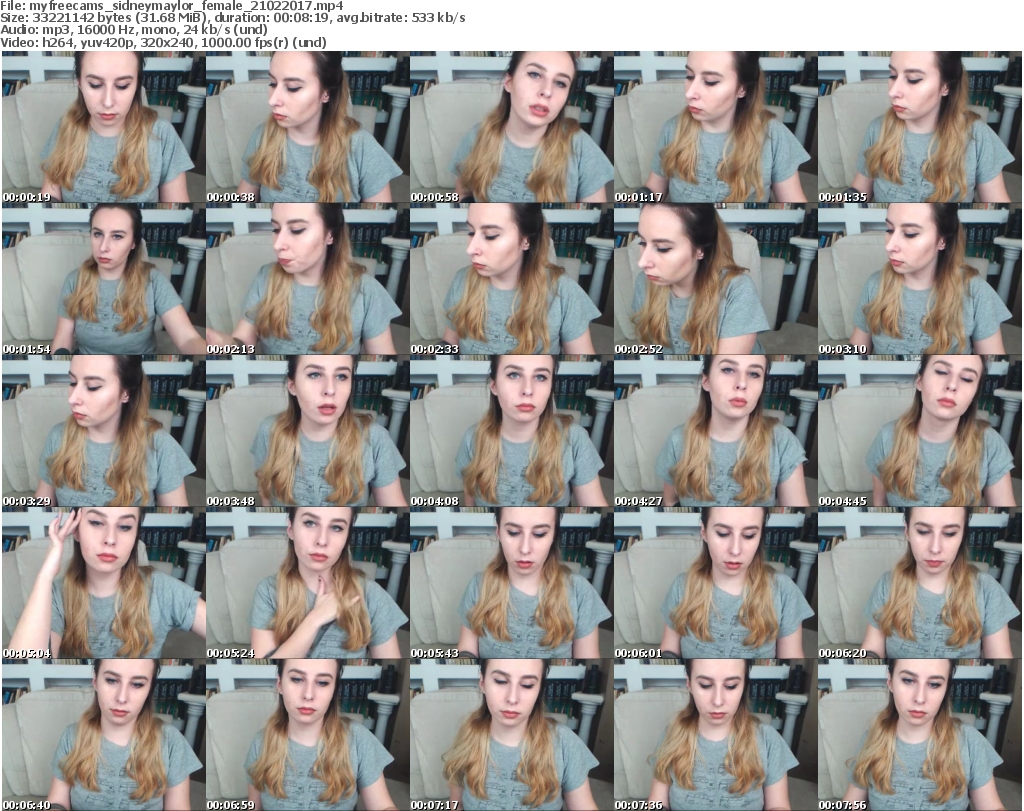
Task: Click the Video h264 320x240 info line
Action: click(163, 42)
